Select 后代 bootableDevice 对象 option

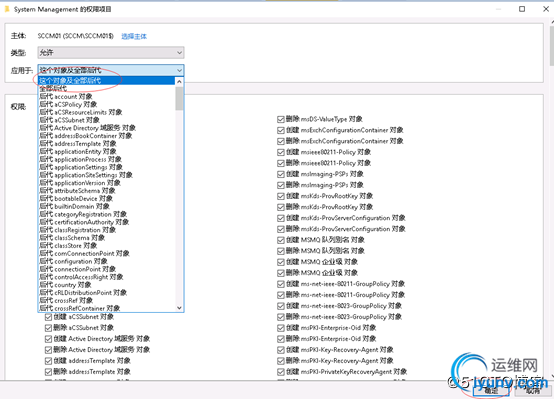coord(106,198)
